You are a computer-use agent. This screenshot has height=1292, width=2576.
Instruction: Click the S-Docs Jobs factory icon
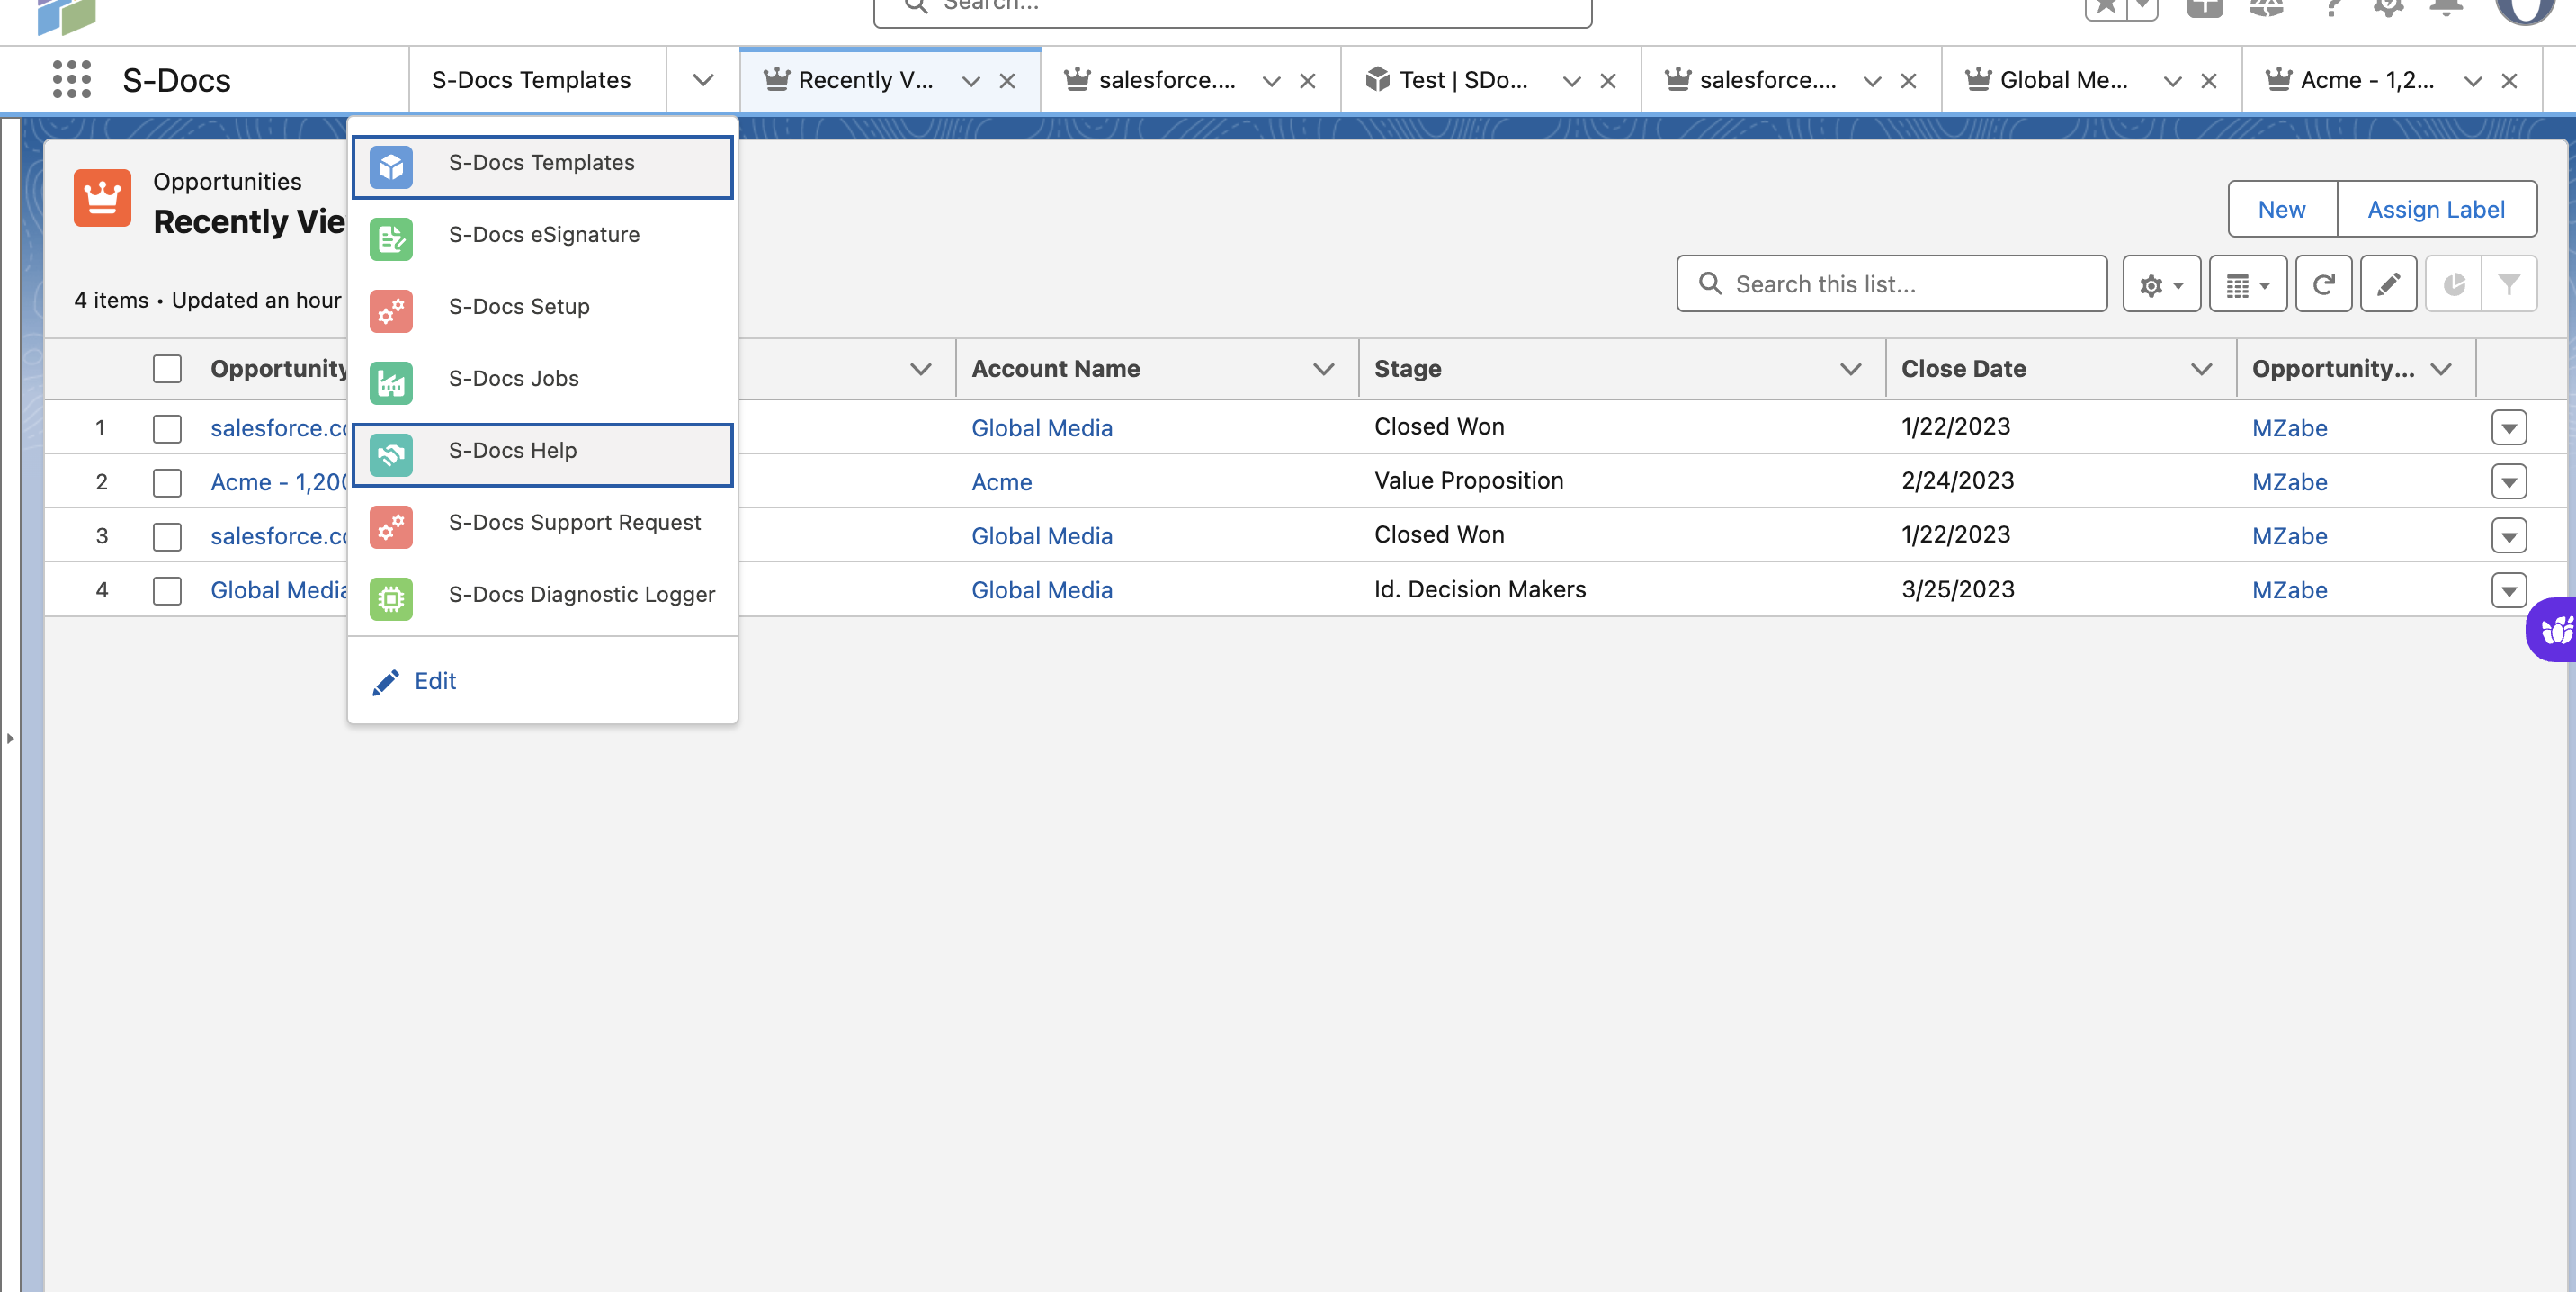tap(391, 381)
